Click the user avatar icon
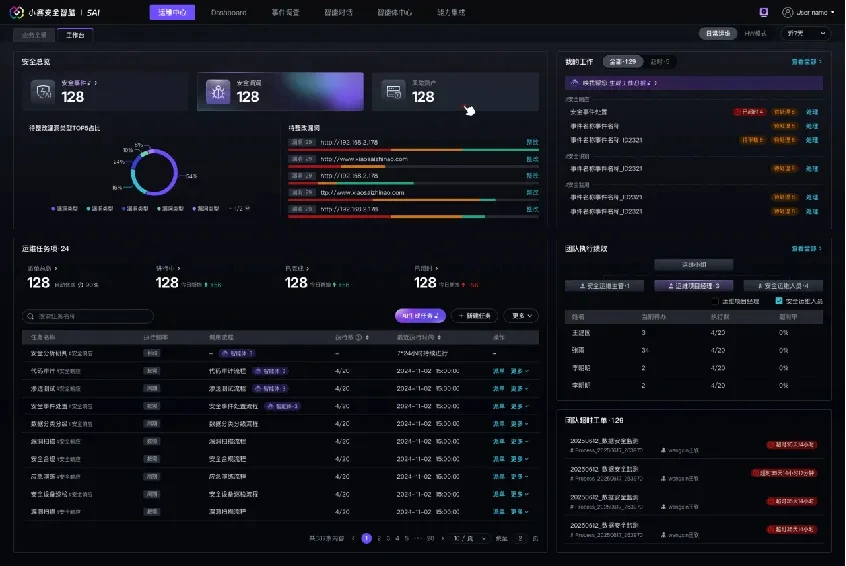This screenshot has height=566, width=846. pos(786,12)
